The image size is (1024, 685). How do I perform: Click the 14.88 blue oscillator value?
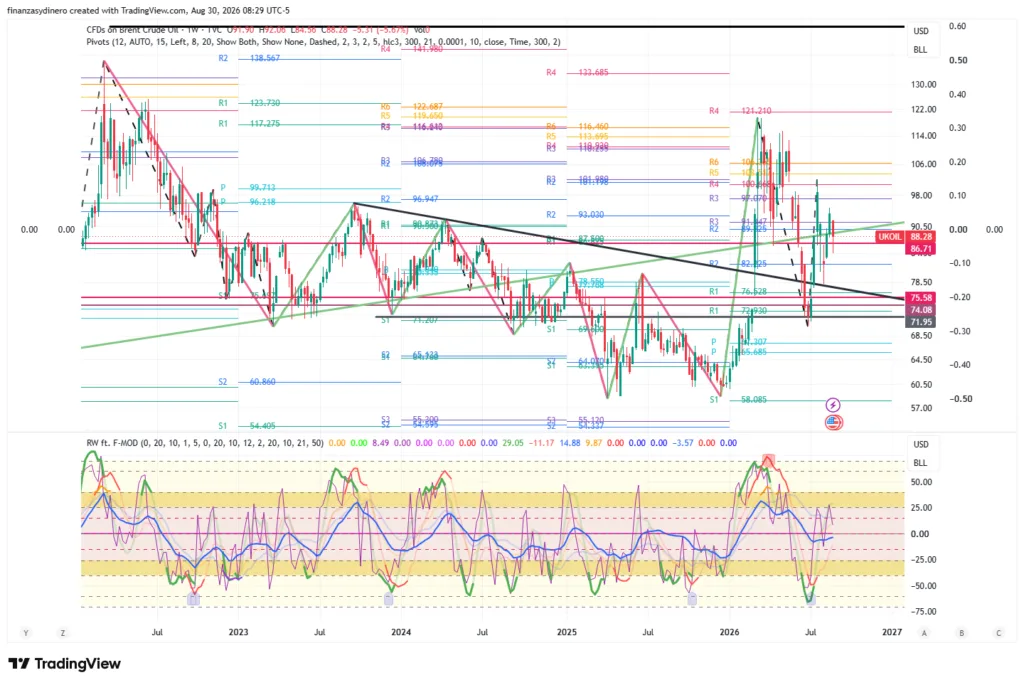click(570, 443)
